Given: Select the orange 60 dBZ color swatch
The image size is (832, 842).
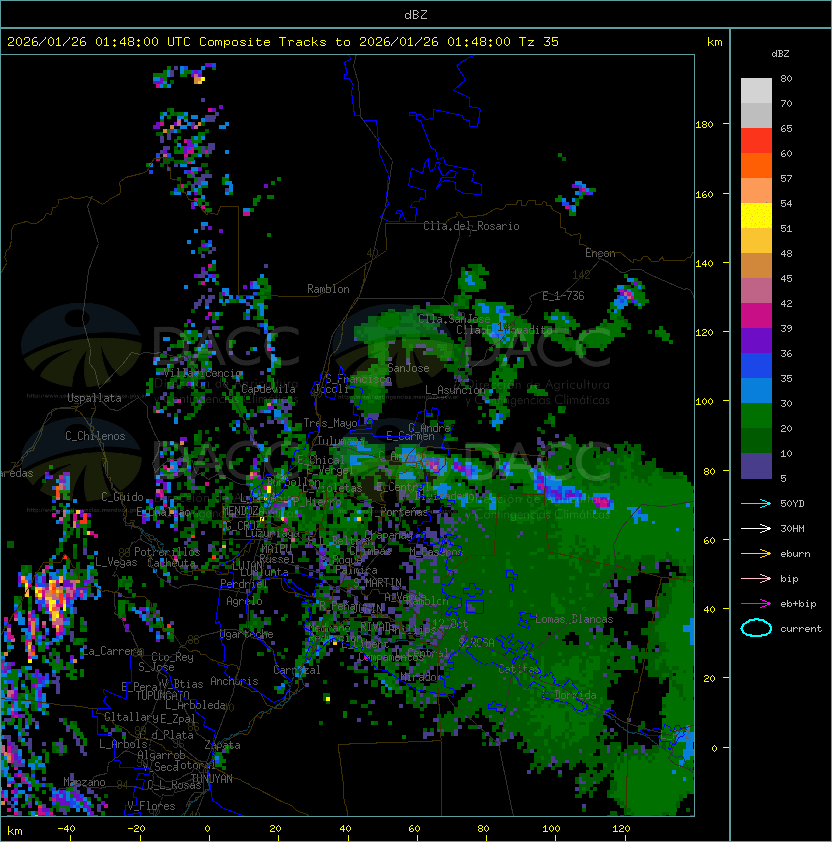Looking at the screenshot, I should coord(756,165).
